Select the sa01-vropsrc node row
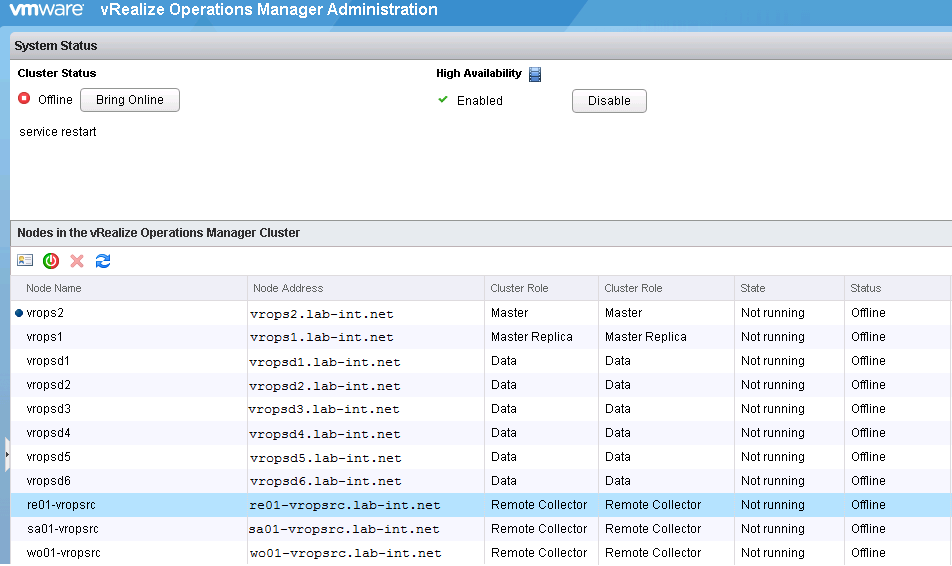The height and width of the screenshot is (566, 952). pos(400,529)
